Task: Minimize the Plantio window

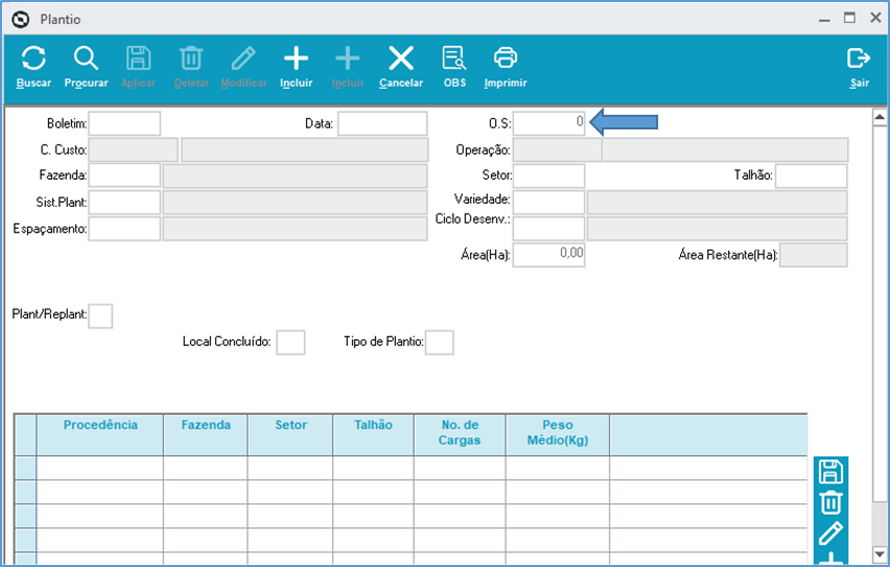Action: click(x=824, y=19)
